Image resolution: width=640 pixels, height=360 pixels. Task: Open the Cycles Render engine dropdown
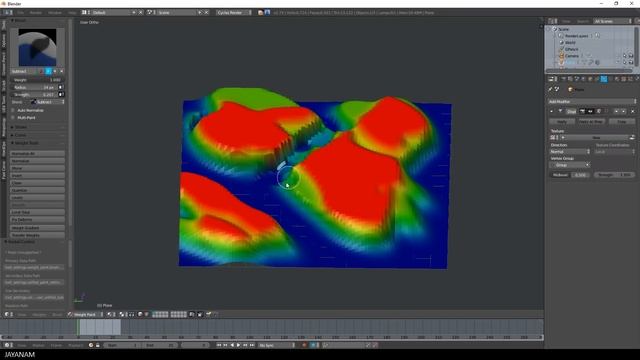point(234,13)
